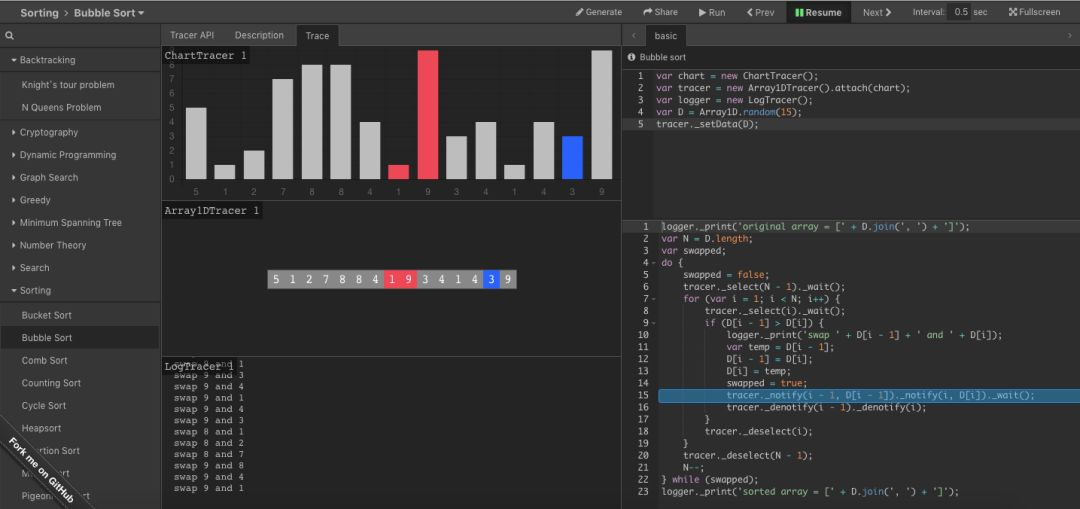The height and width of the screenshot is (509, 1080).
Task: Collapse the Backtracking category
Action: click(47, 60)
